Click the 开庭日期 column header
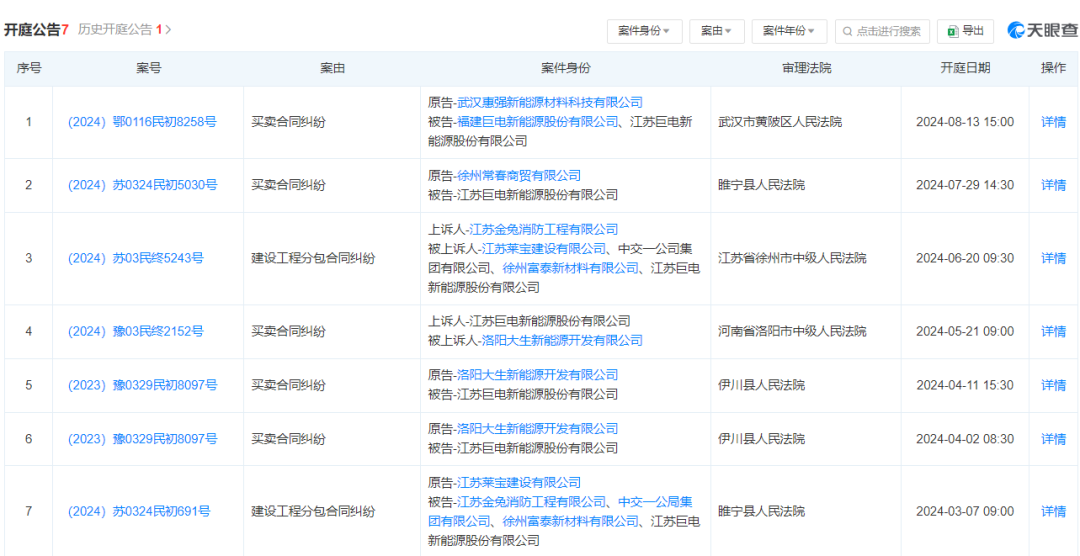The height and width of the screenshot is (556, 1080). click(x=965, y=68)
